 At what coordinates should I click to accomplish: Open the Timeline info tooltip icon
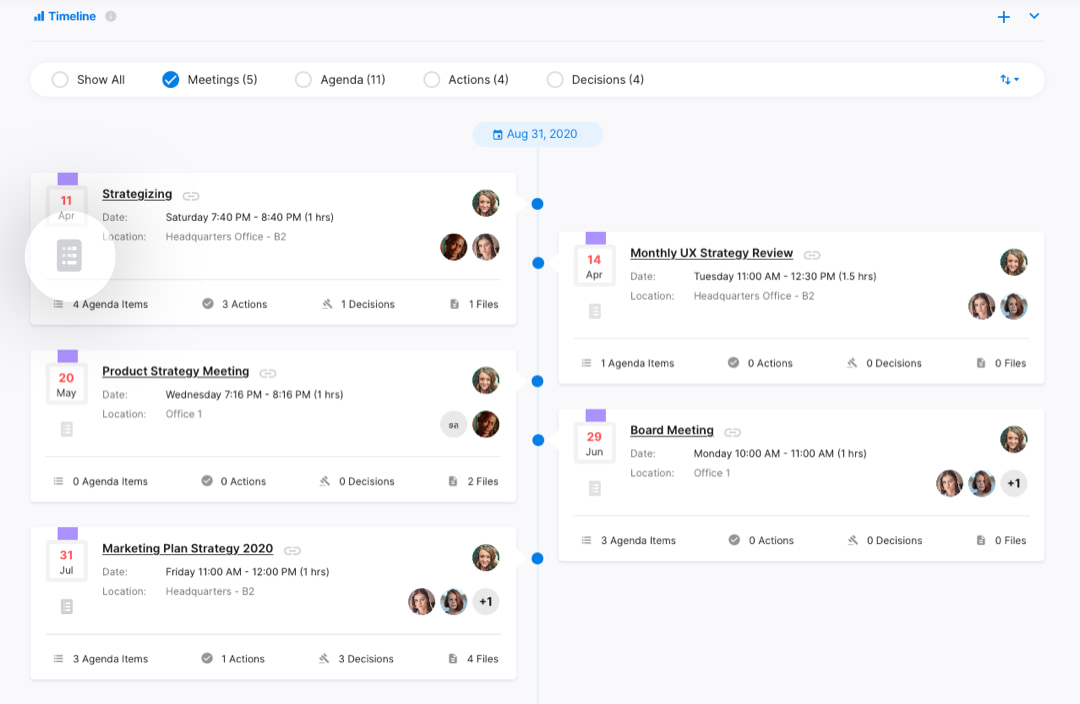pos(110,16)
